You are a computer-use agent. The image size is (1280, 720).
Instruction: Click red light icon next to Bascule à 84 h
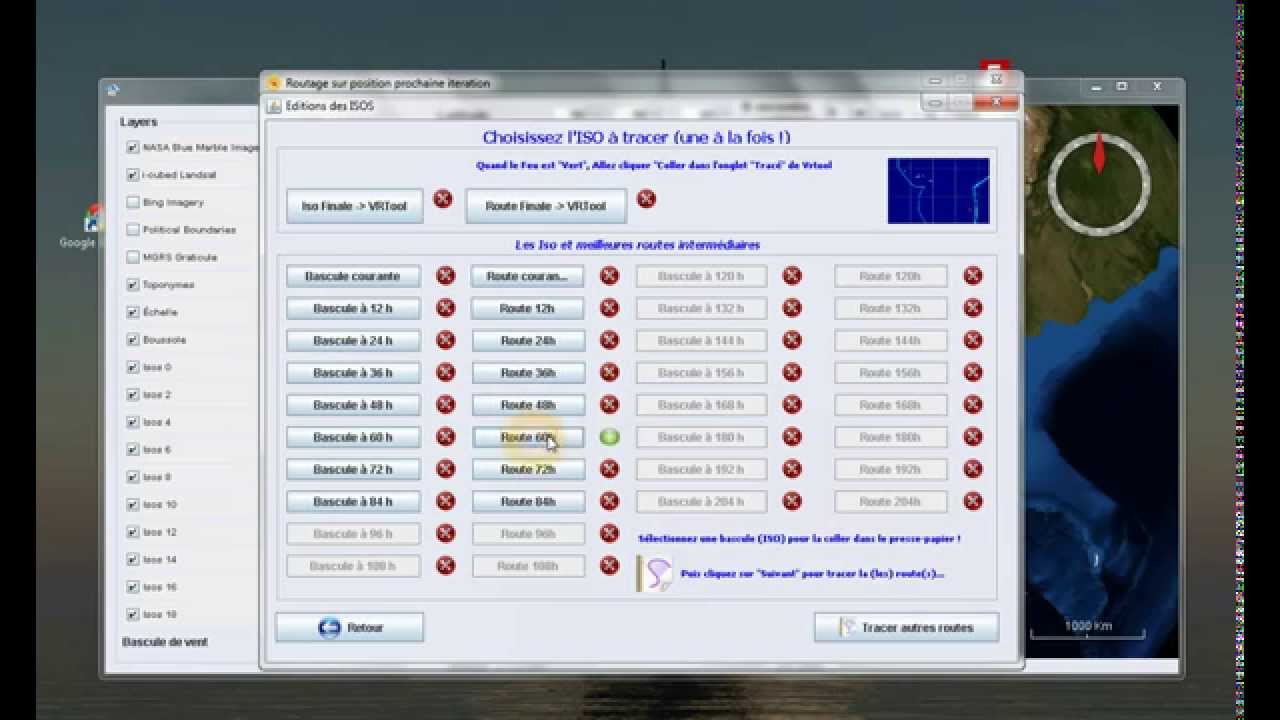point(446,501)
